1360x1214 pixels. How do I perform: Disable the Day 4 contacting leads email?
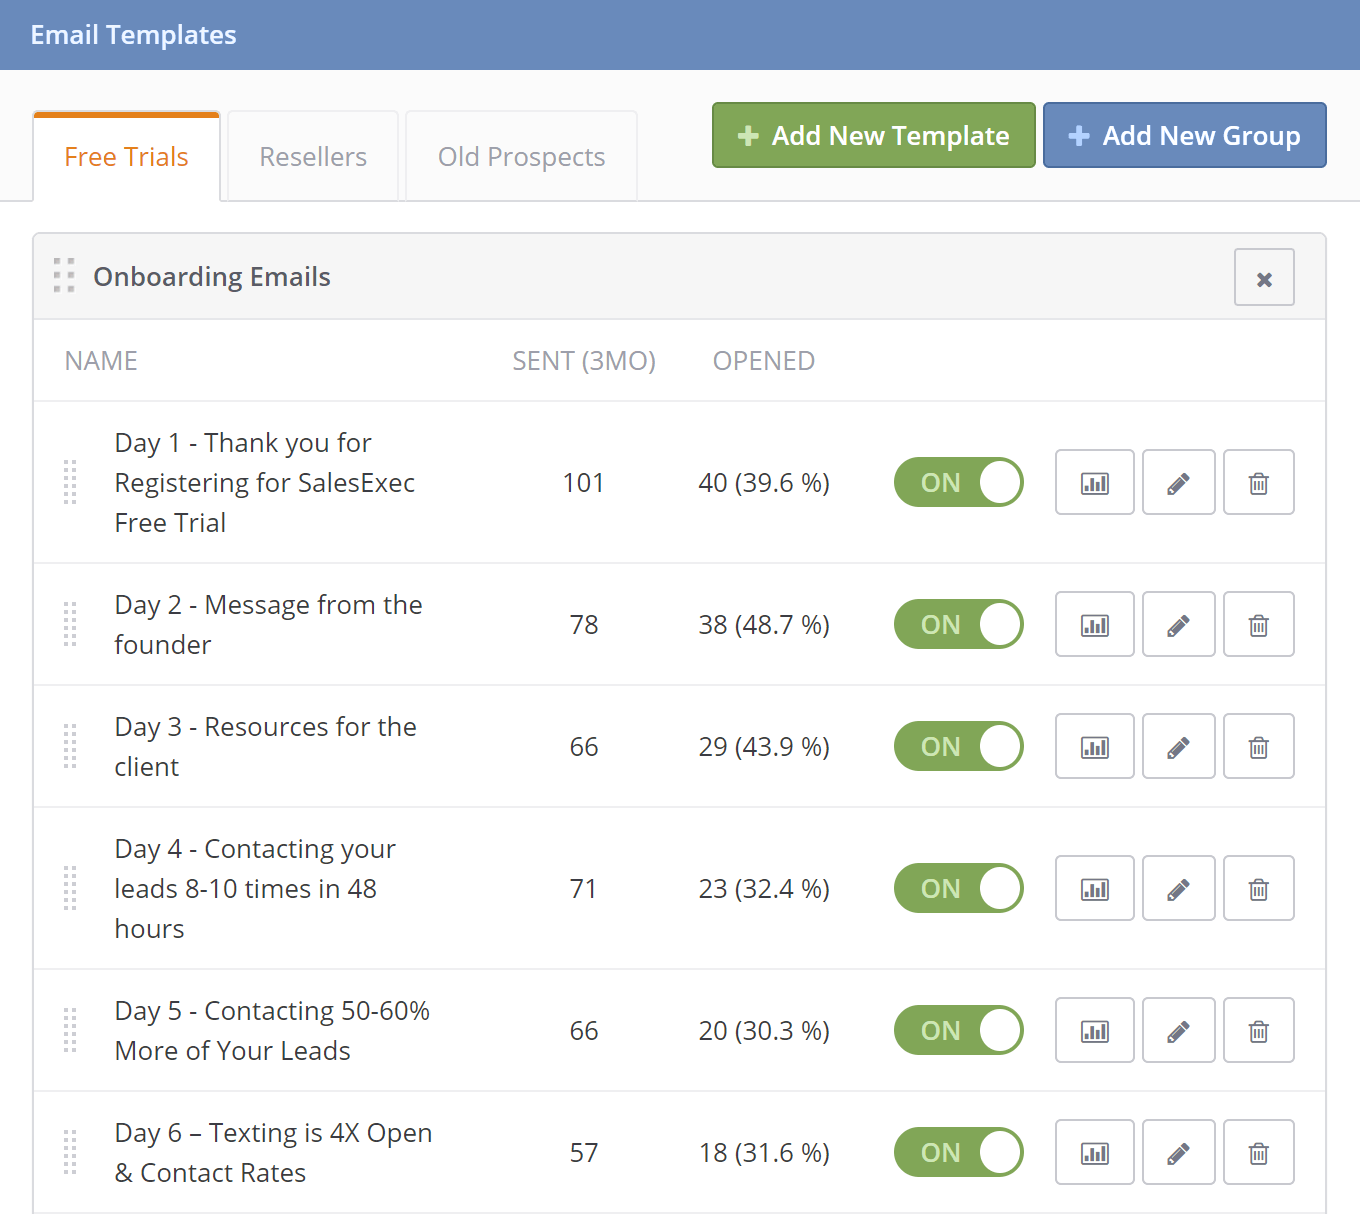pyautogui.click(x=957, y=888)
